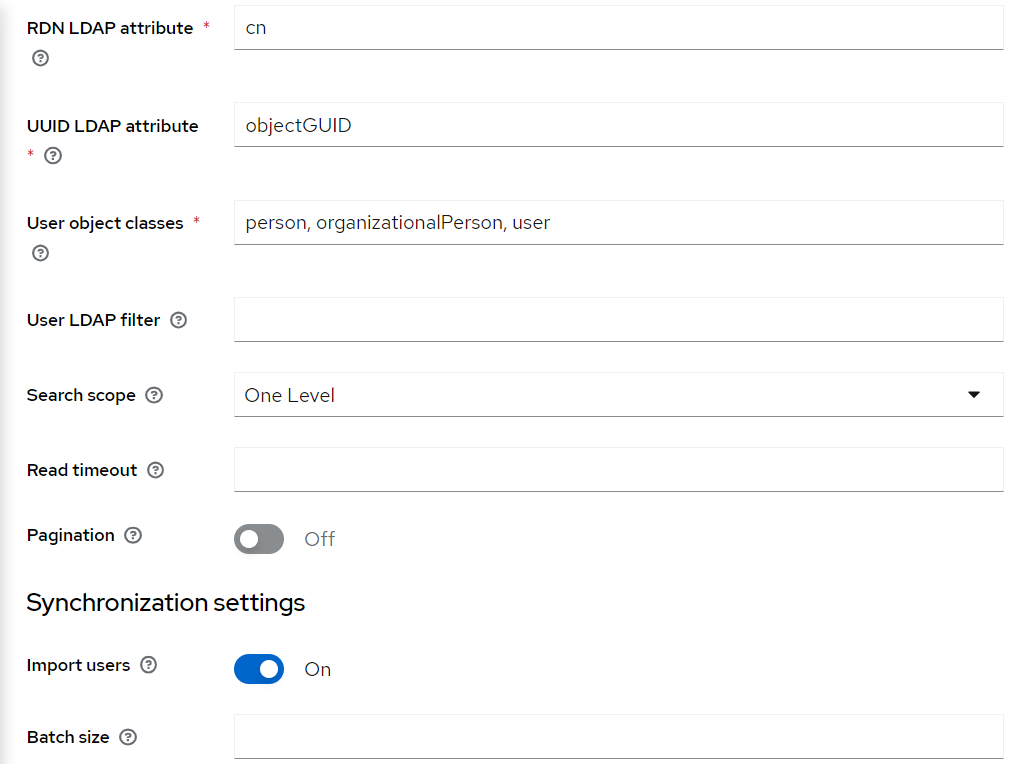Open the RDN LDAP attribute help icon

pyautogui.click(x=40, y=59)
